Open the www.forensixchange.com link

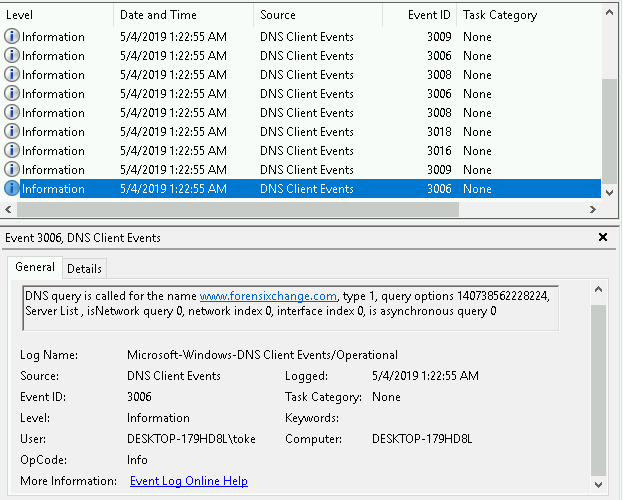(268, 296)
